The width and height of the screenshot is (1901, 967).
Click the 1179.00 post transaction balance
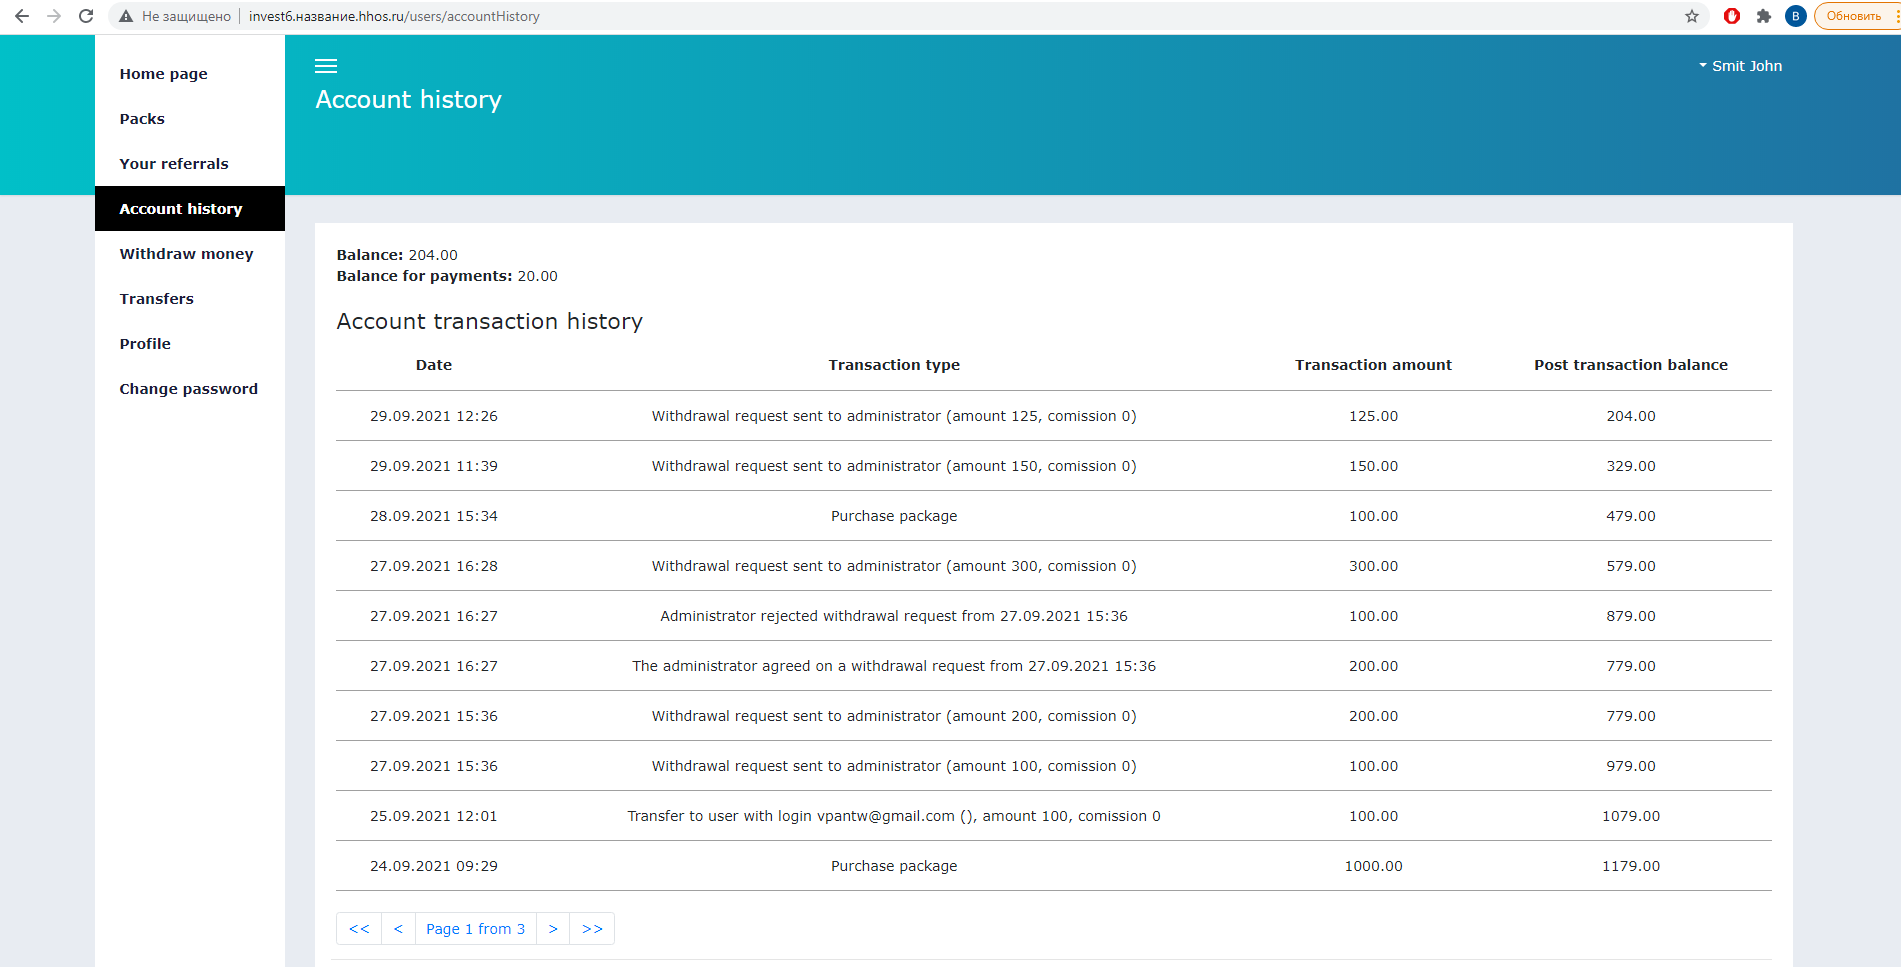pyautogui.click(x=1631, y=866)
